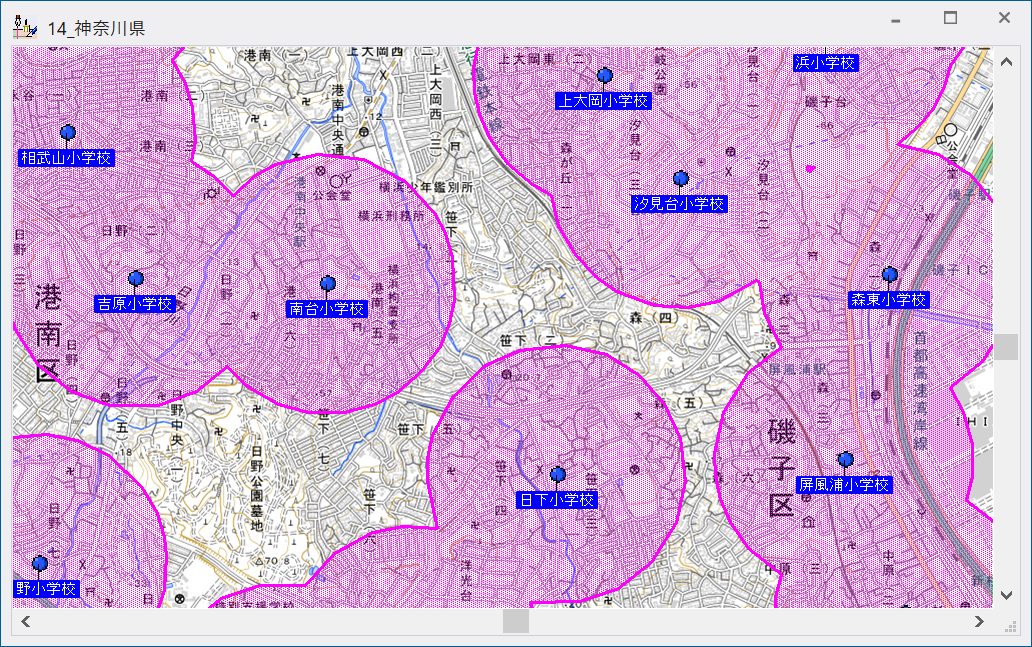This screenshot has height=647, width=1032.
Task: Click the 南台小学校 blue pin marker
Action: click(x=328, y=284)
